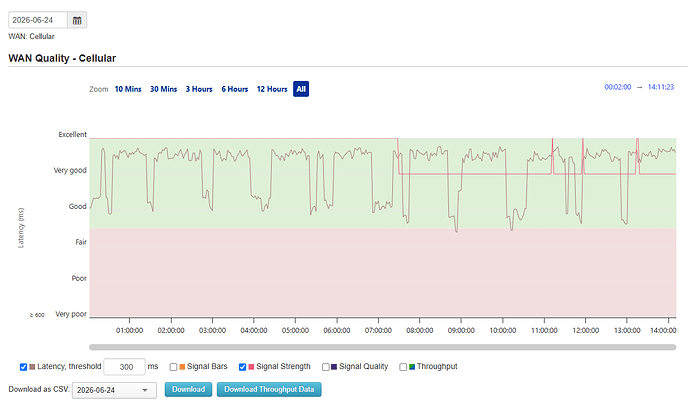Viewport: 690px width, 406px height.
Task: Click the latency threshold input field
Action: [125, 367]
